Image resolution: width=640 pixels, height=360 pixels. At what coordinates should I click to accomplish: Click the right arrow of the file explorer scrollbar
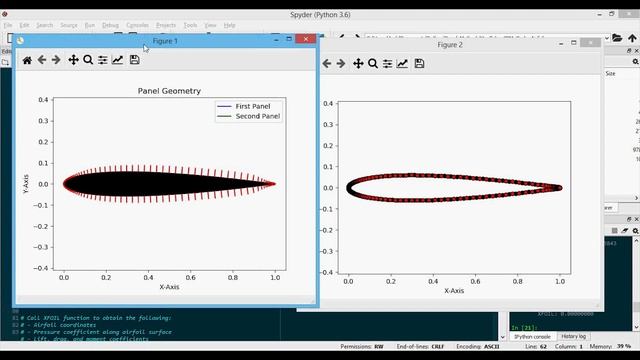[x=636, y=198]
